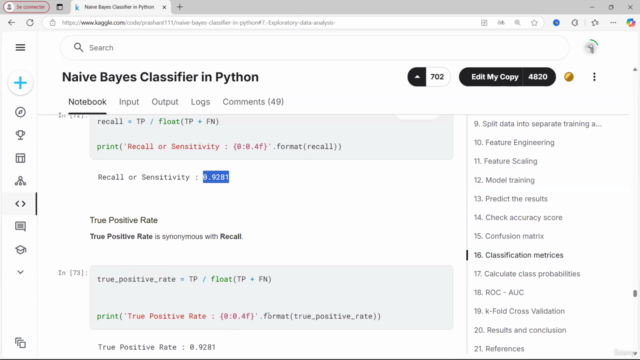
Task: Open browser favorites list icon
Action: [x=595, y=23]
